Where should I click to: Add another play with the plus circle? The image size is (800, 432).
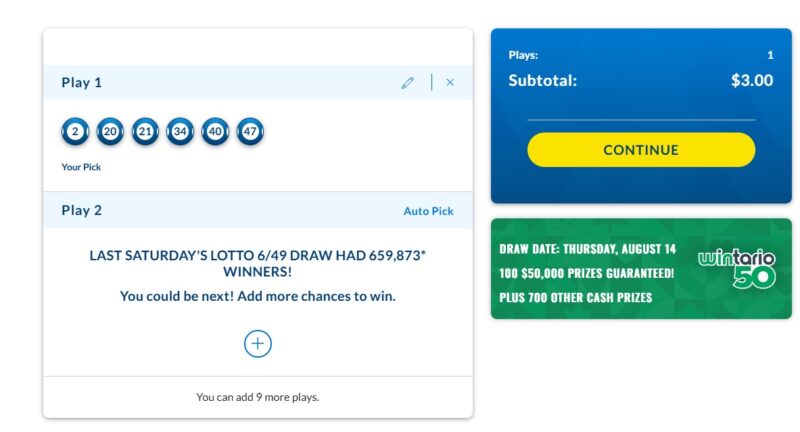[x=258, y=344]
